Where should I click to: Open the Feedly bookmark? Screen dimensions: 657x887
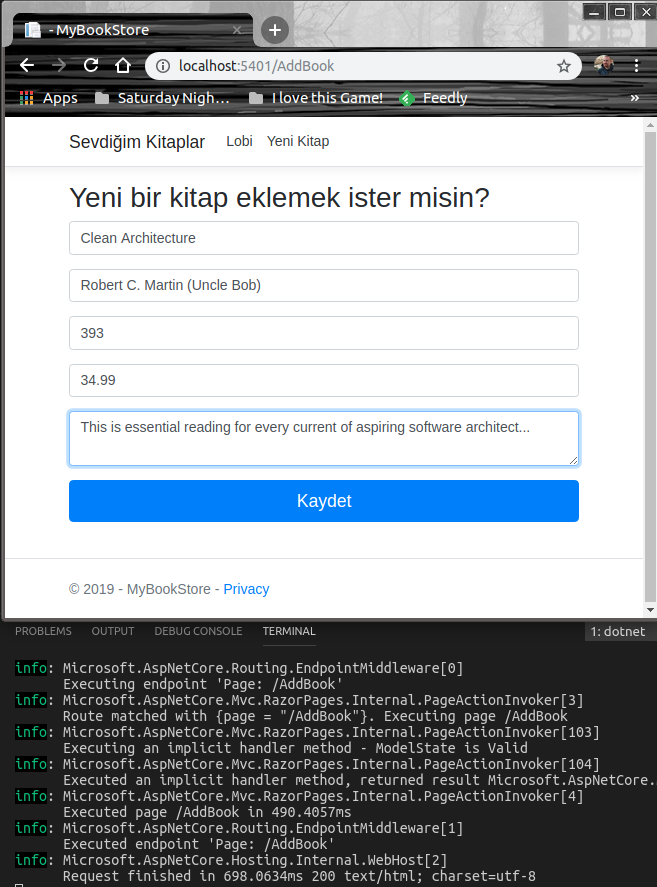pyautogui.click(x=433, y=98)
